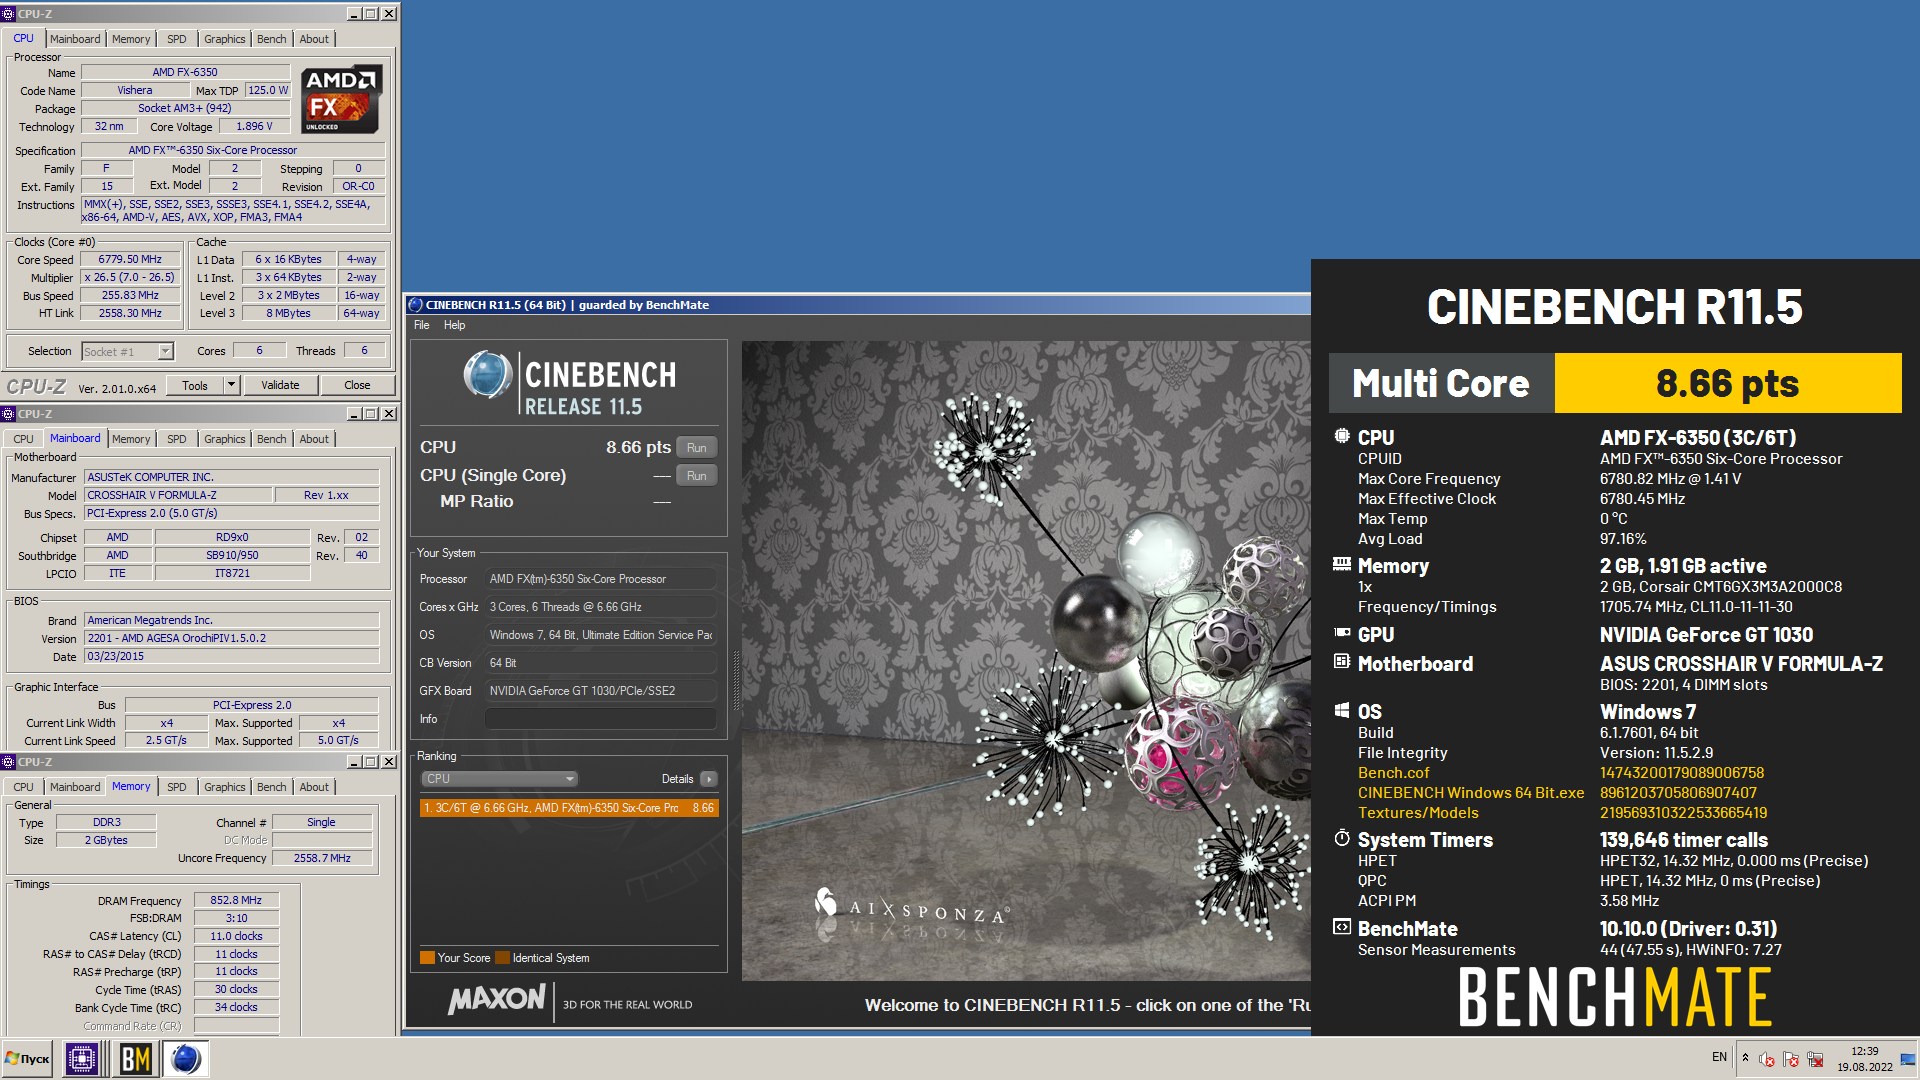Open the Tools dropdown arrow in CPU-Z
This screenshot has height=1080, width=1920.
point(231,385)
